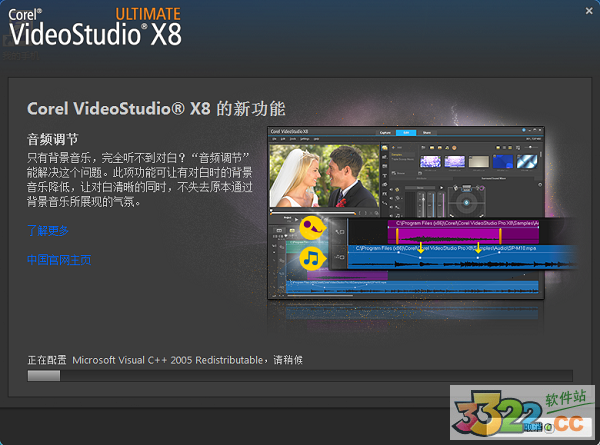Click the left yellow arrow on the music track
600x445 pixels.
point(421,246)
